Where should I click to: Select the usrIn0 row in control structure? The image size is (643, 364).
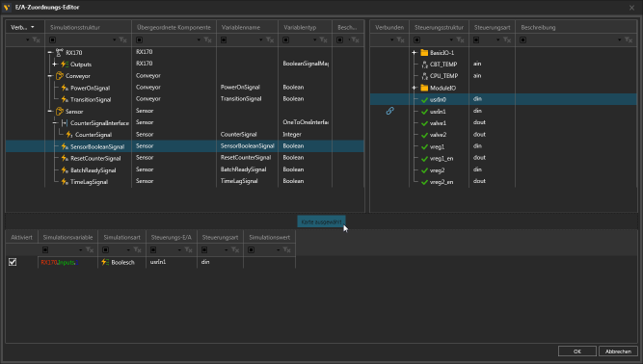(503, 99)
